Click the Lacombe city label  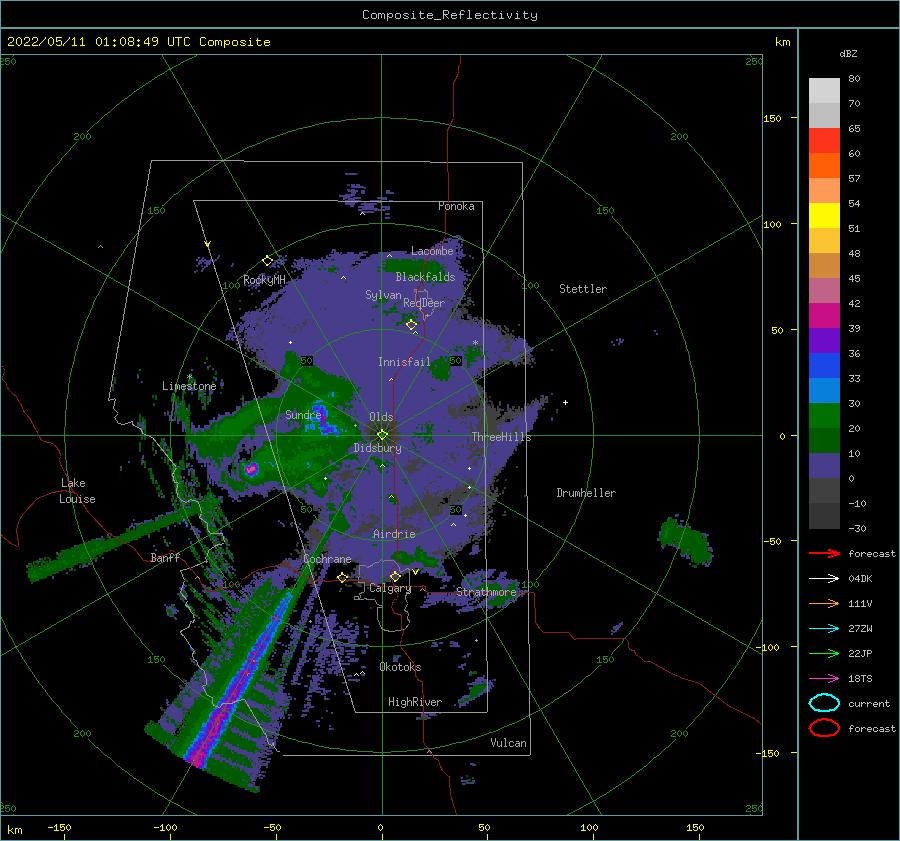coord(432,251)
